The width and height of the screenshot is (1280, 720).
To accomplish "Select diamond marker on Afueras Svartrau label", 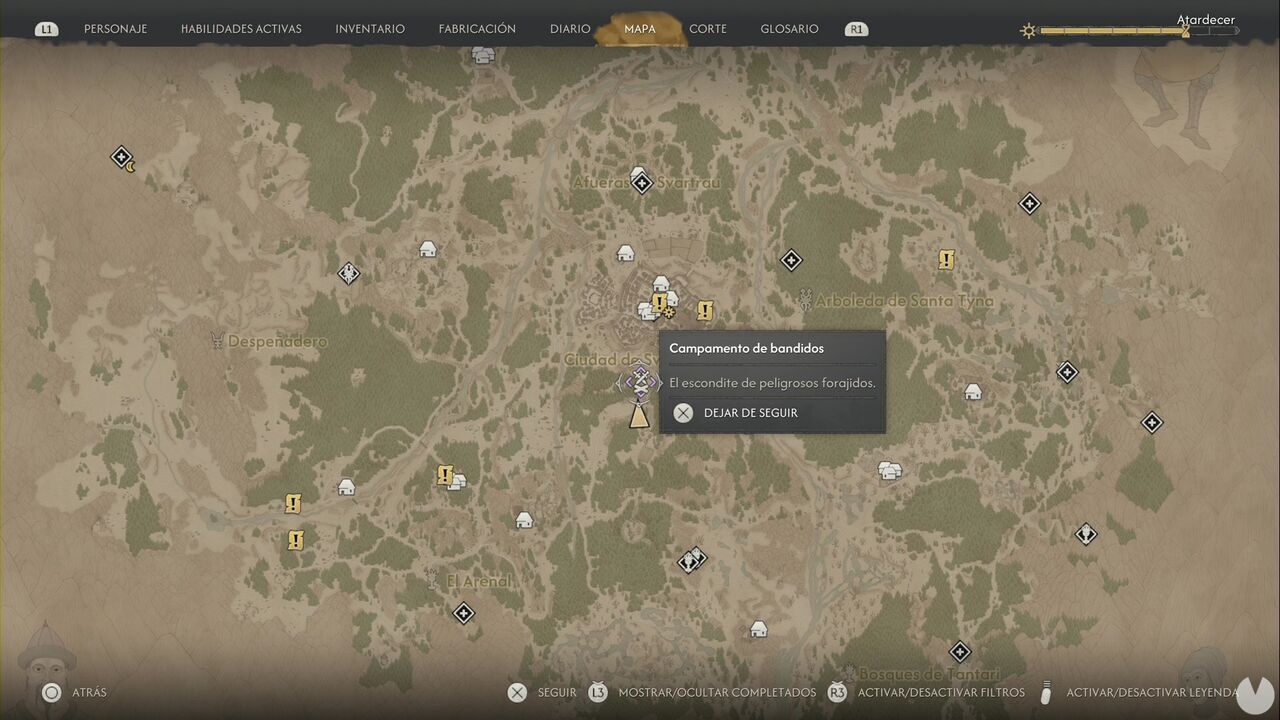I will [642, 183].
